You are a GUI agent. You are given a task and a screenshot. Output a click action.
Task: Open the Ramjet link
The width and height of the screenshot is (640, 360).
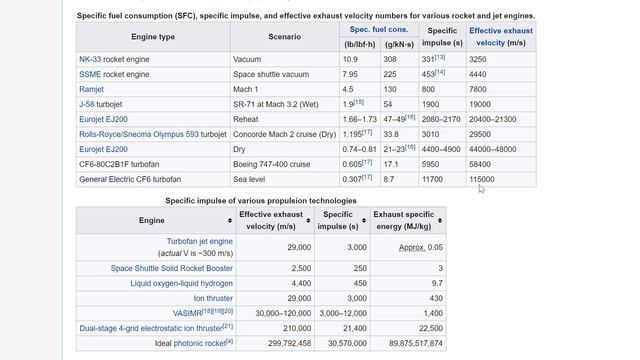coord(91,89)
